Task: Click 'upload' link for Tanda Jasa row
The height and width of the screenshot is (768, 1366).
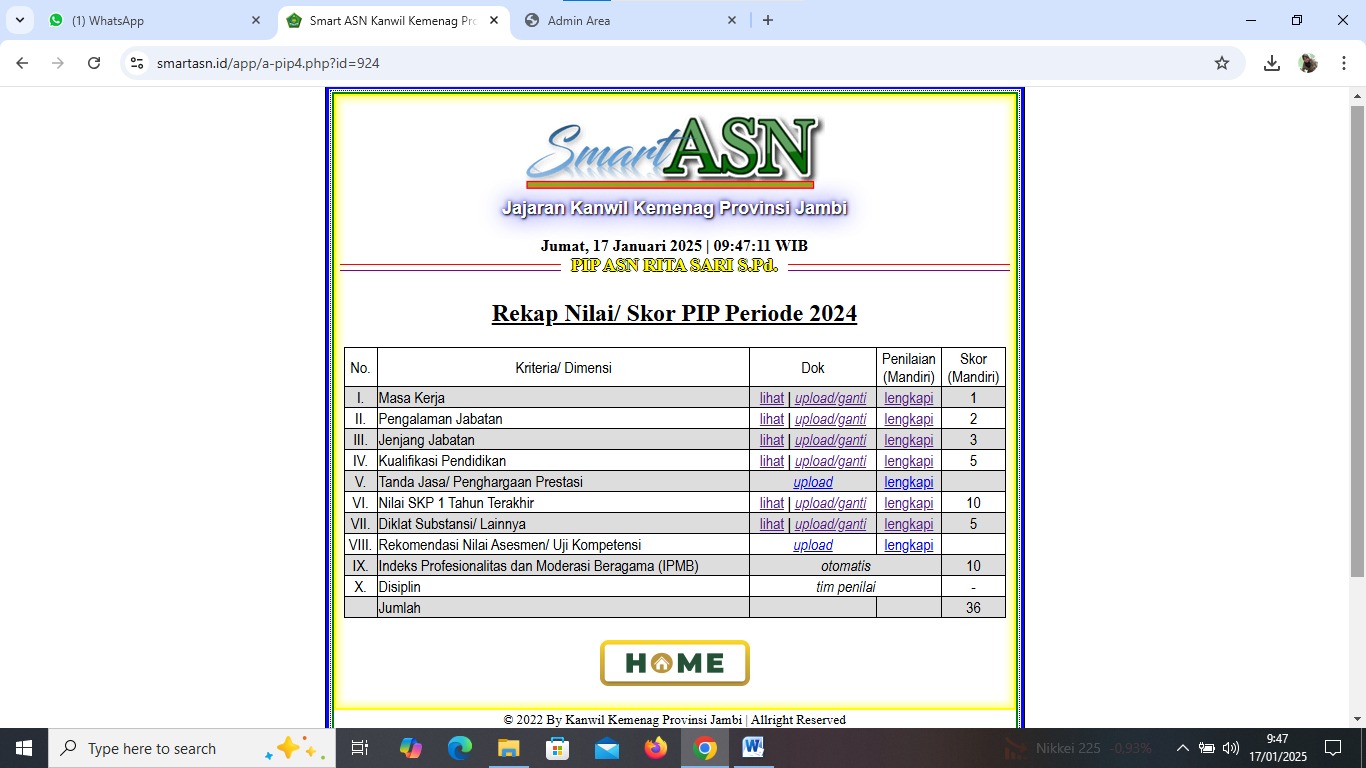Action: (812, 482)
